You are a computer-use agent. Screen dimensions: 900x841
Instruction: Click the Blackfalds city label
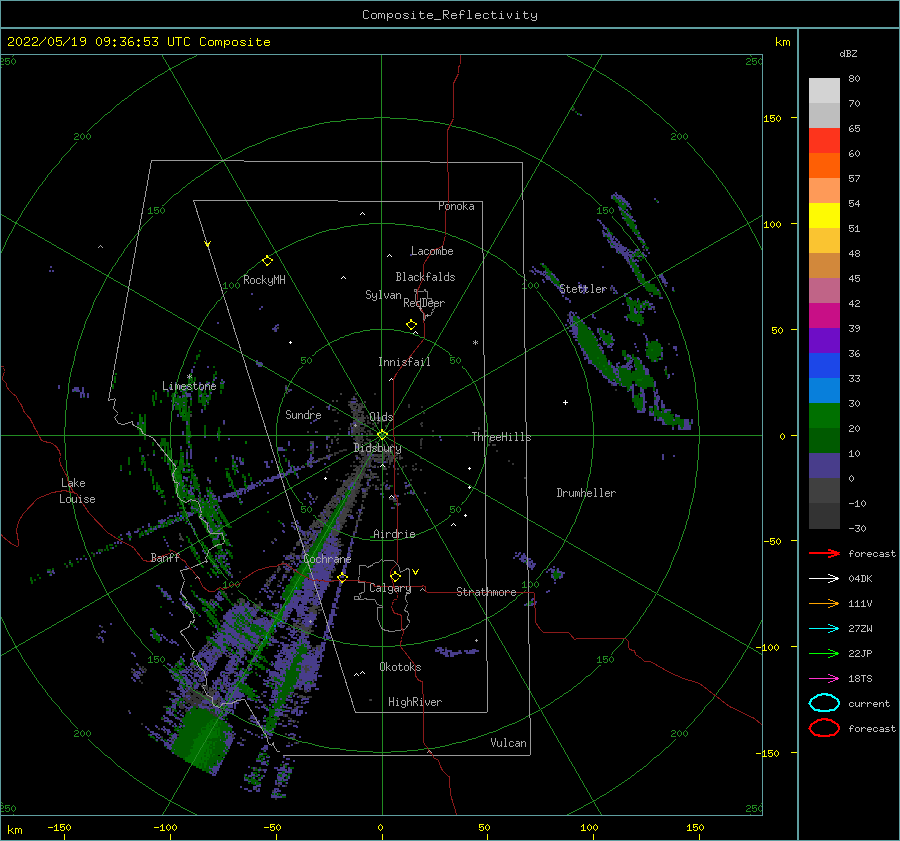(425, 277)
